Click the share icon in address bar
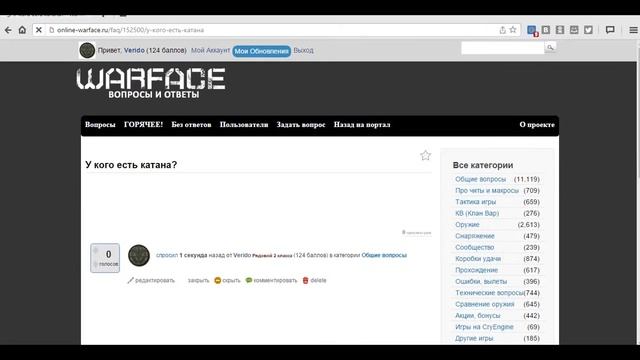Image resolution: width=640 pixels, height=360 pixels. click(502, 30)
